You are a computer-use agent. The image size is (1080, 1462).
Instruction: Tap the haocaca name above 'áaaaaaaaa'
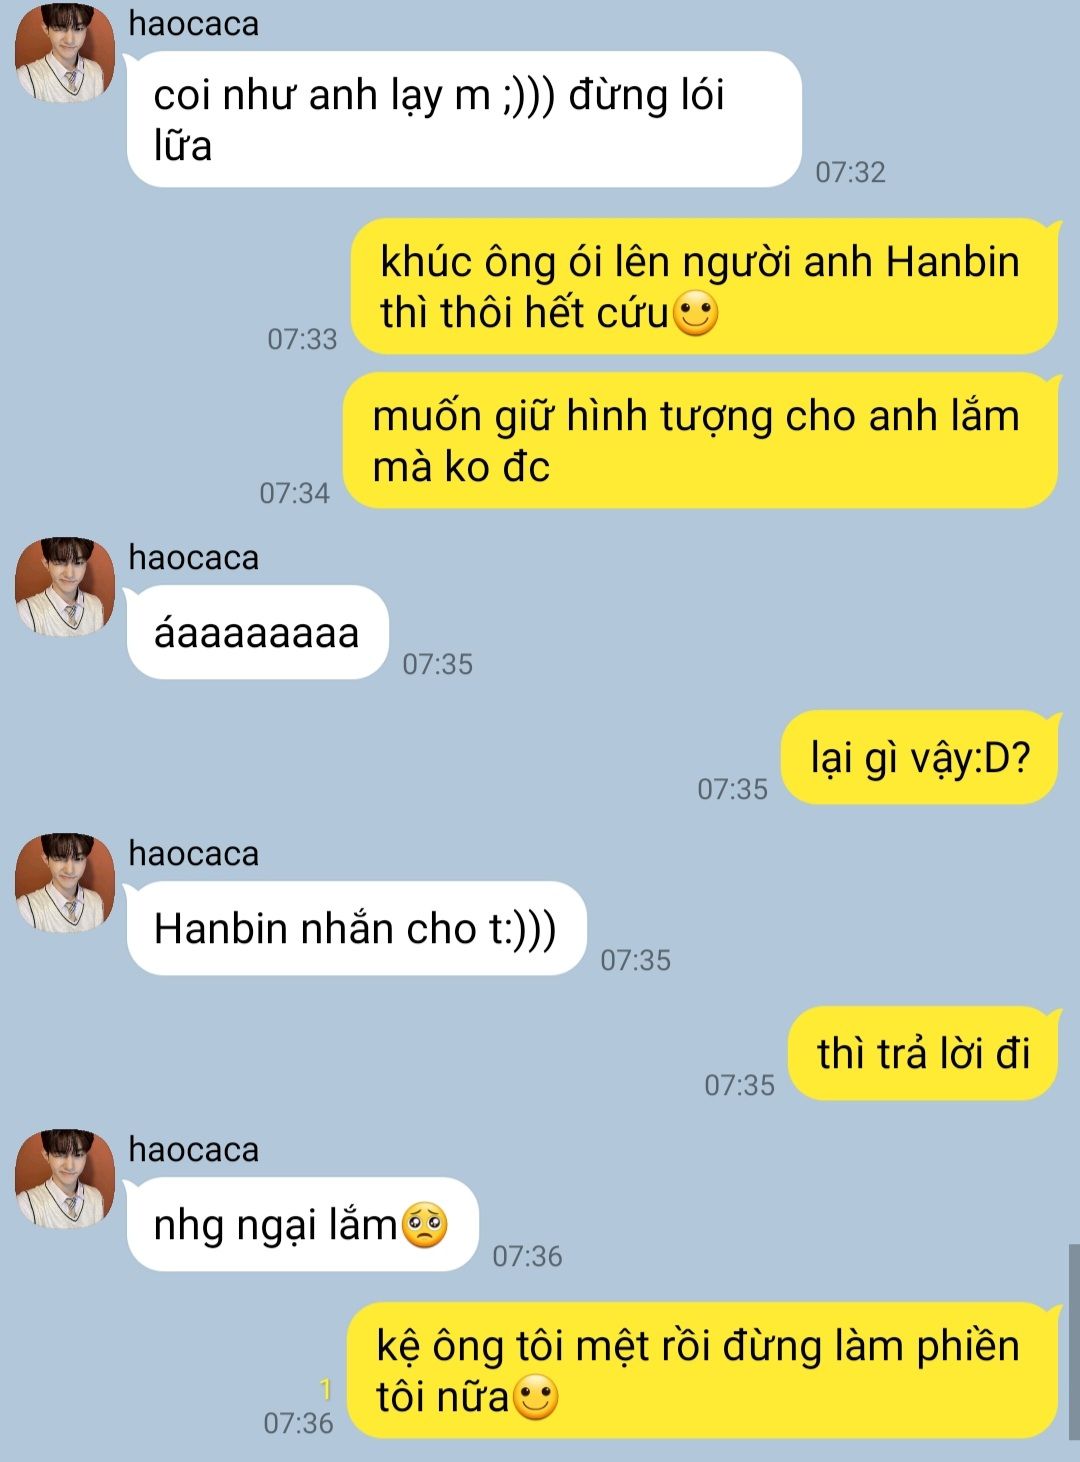[194, 557]
